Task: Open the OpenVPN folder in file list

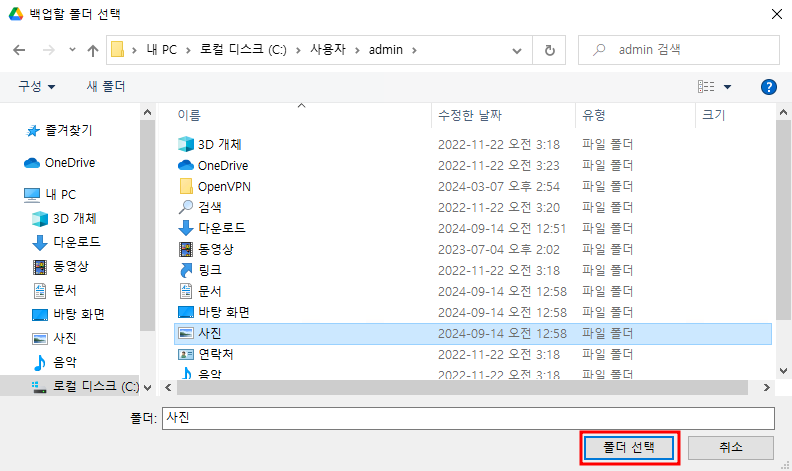Action: (x=222, y=186)
